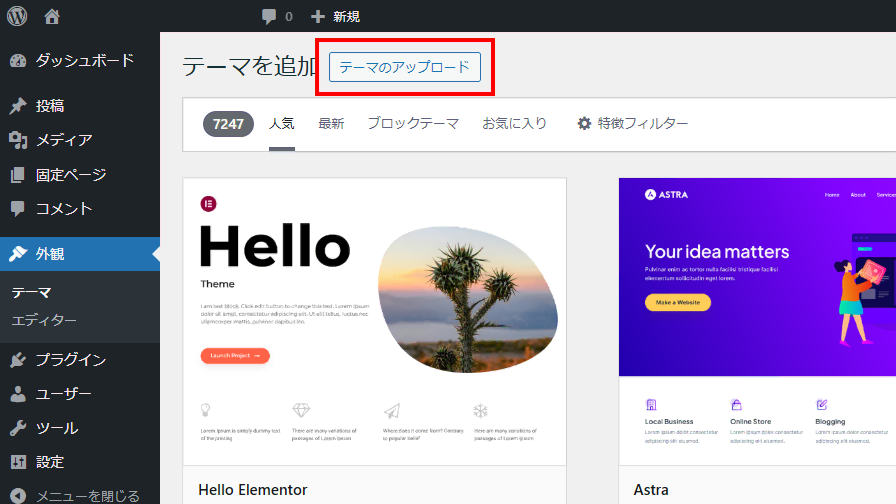Click the メディア media icon
The height and width of the screenshot is (504, 896).
pyautogui.click(x=18, y=140)
